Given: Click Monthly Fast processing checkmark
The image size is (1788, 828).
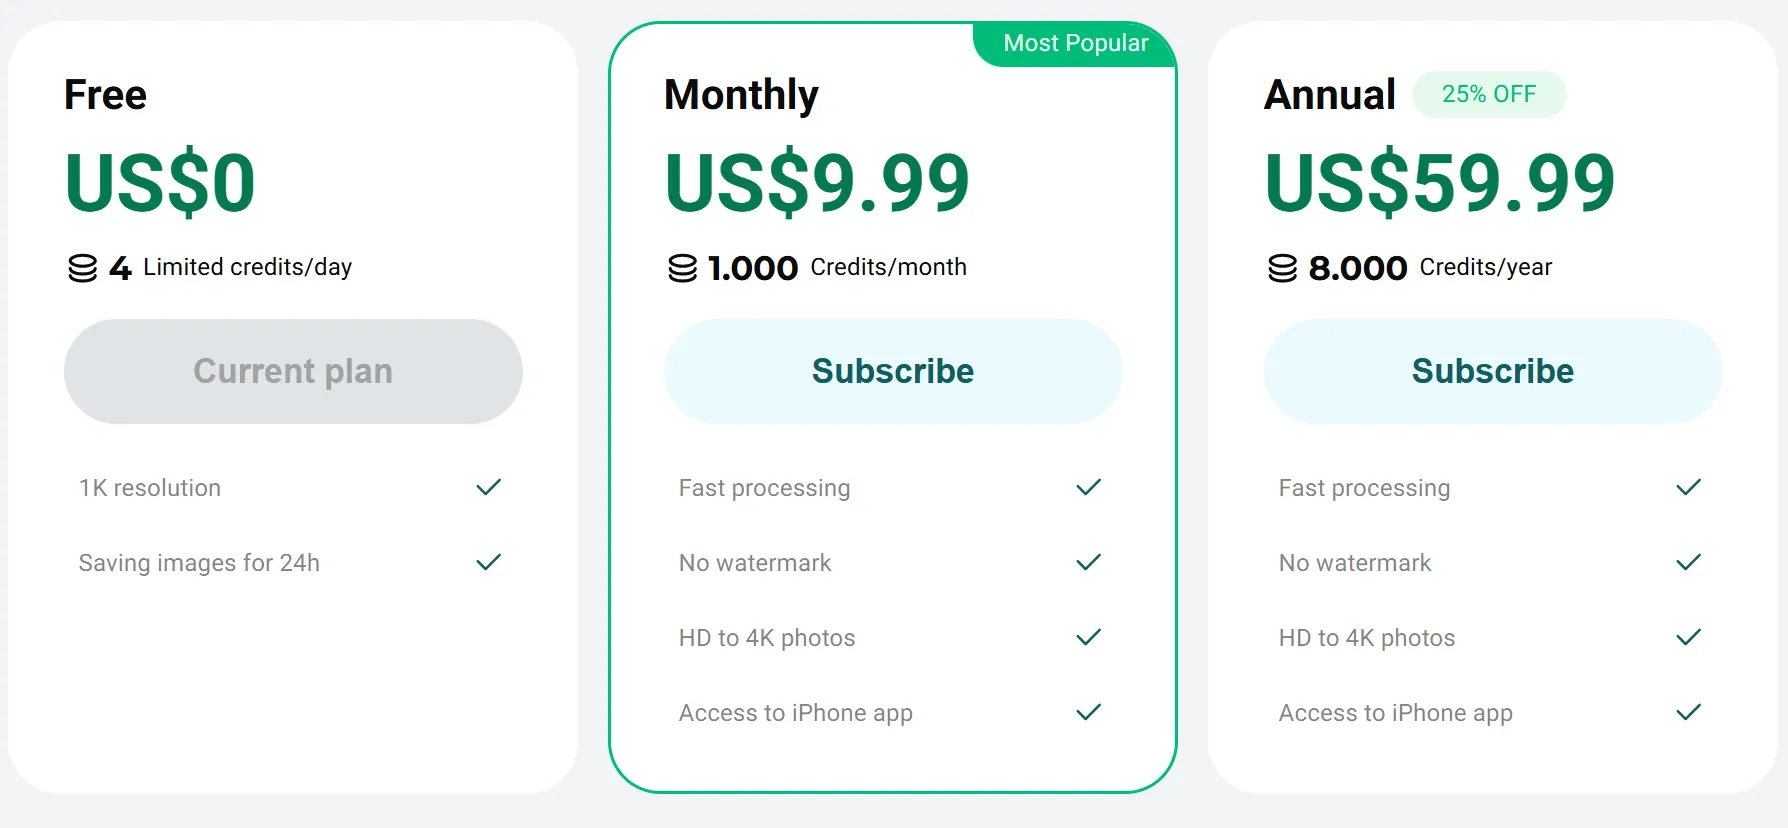Looking at the screenshot, I should (1089, 488).
